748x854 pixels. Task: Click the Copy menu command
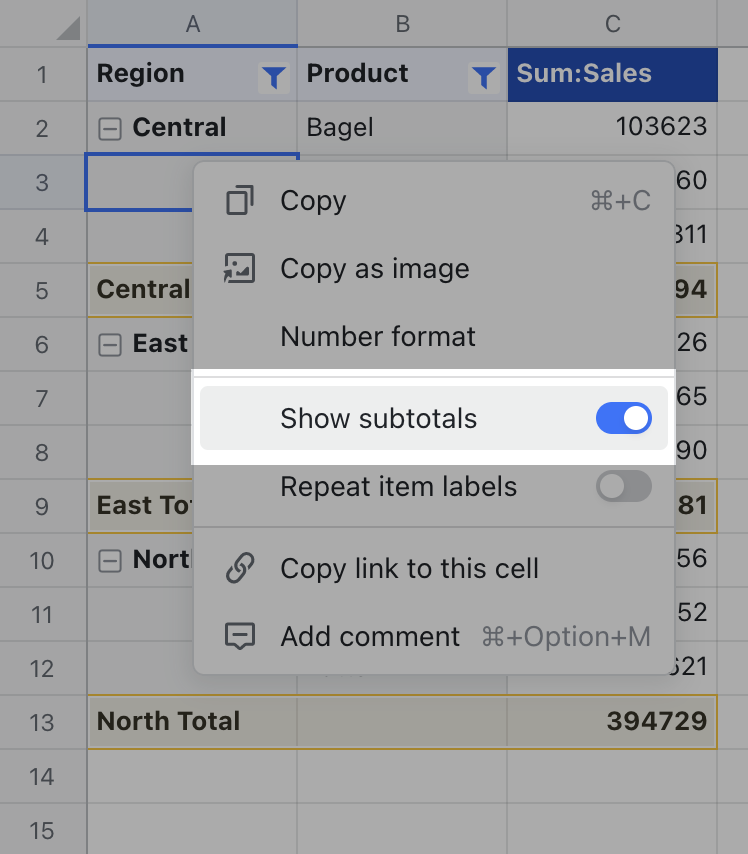(x=312, y=200)
